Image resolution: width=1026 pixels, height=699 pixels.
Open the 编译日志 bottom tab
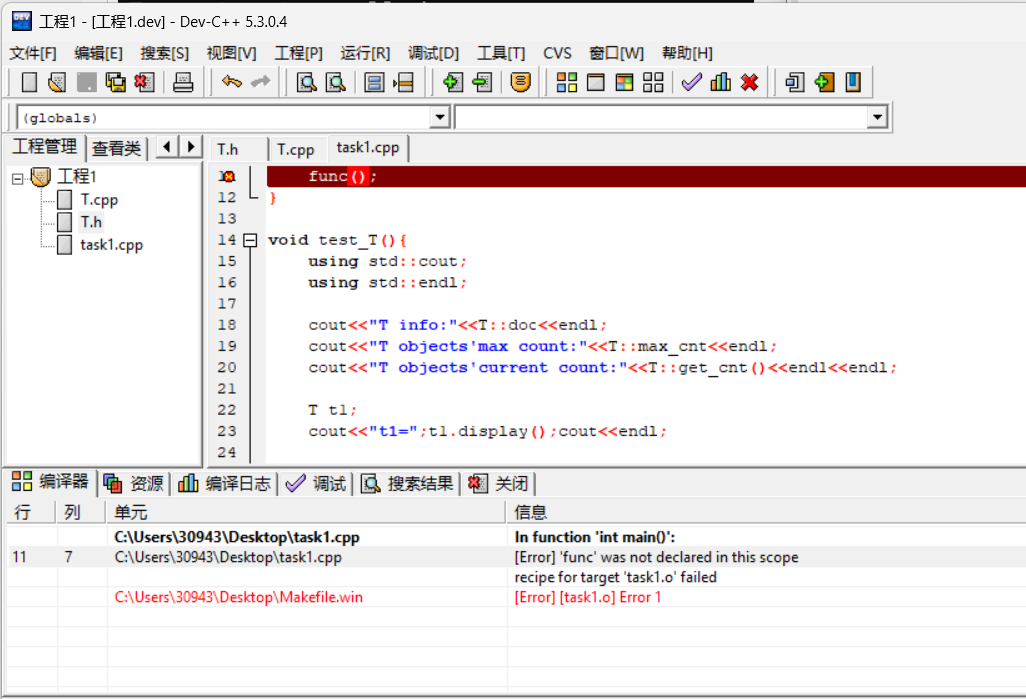point(224,484)
